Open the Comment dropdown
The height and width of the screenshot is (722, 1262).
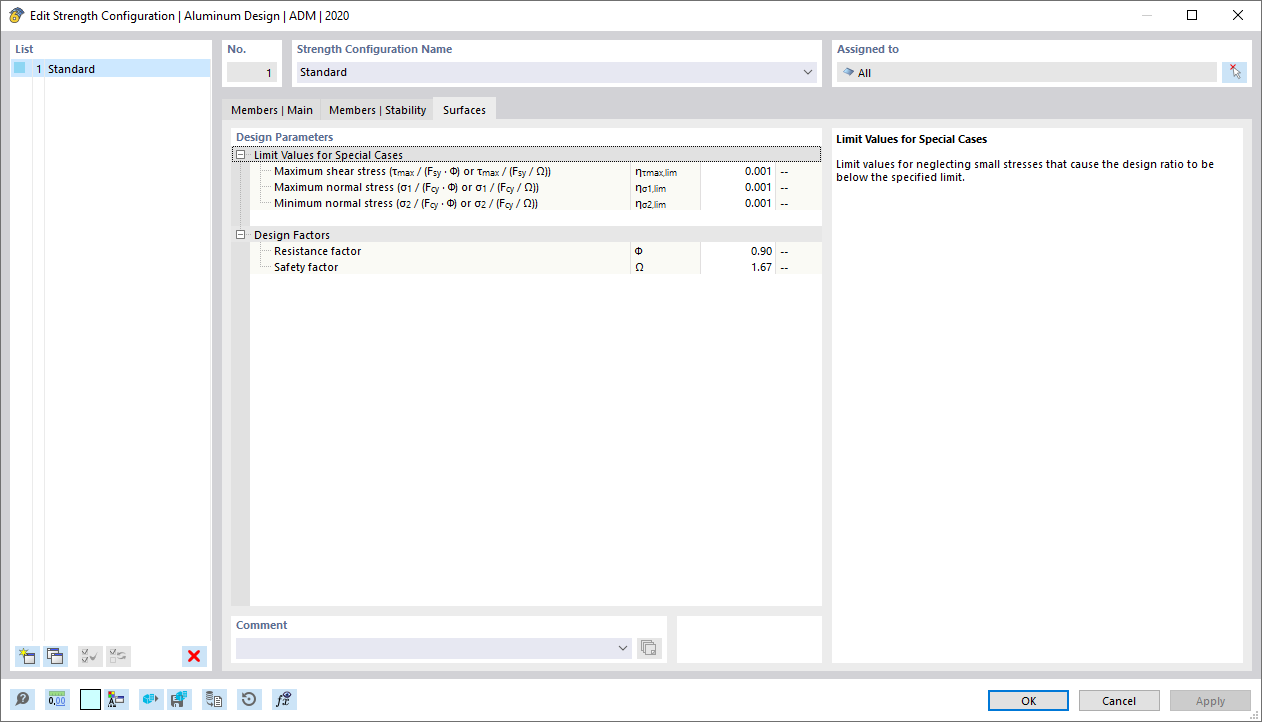pos(623,647)
